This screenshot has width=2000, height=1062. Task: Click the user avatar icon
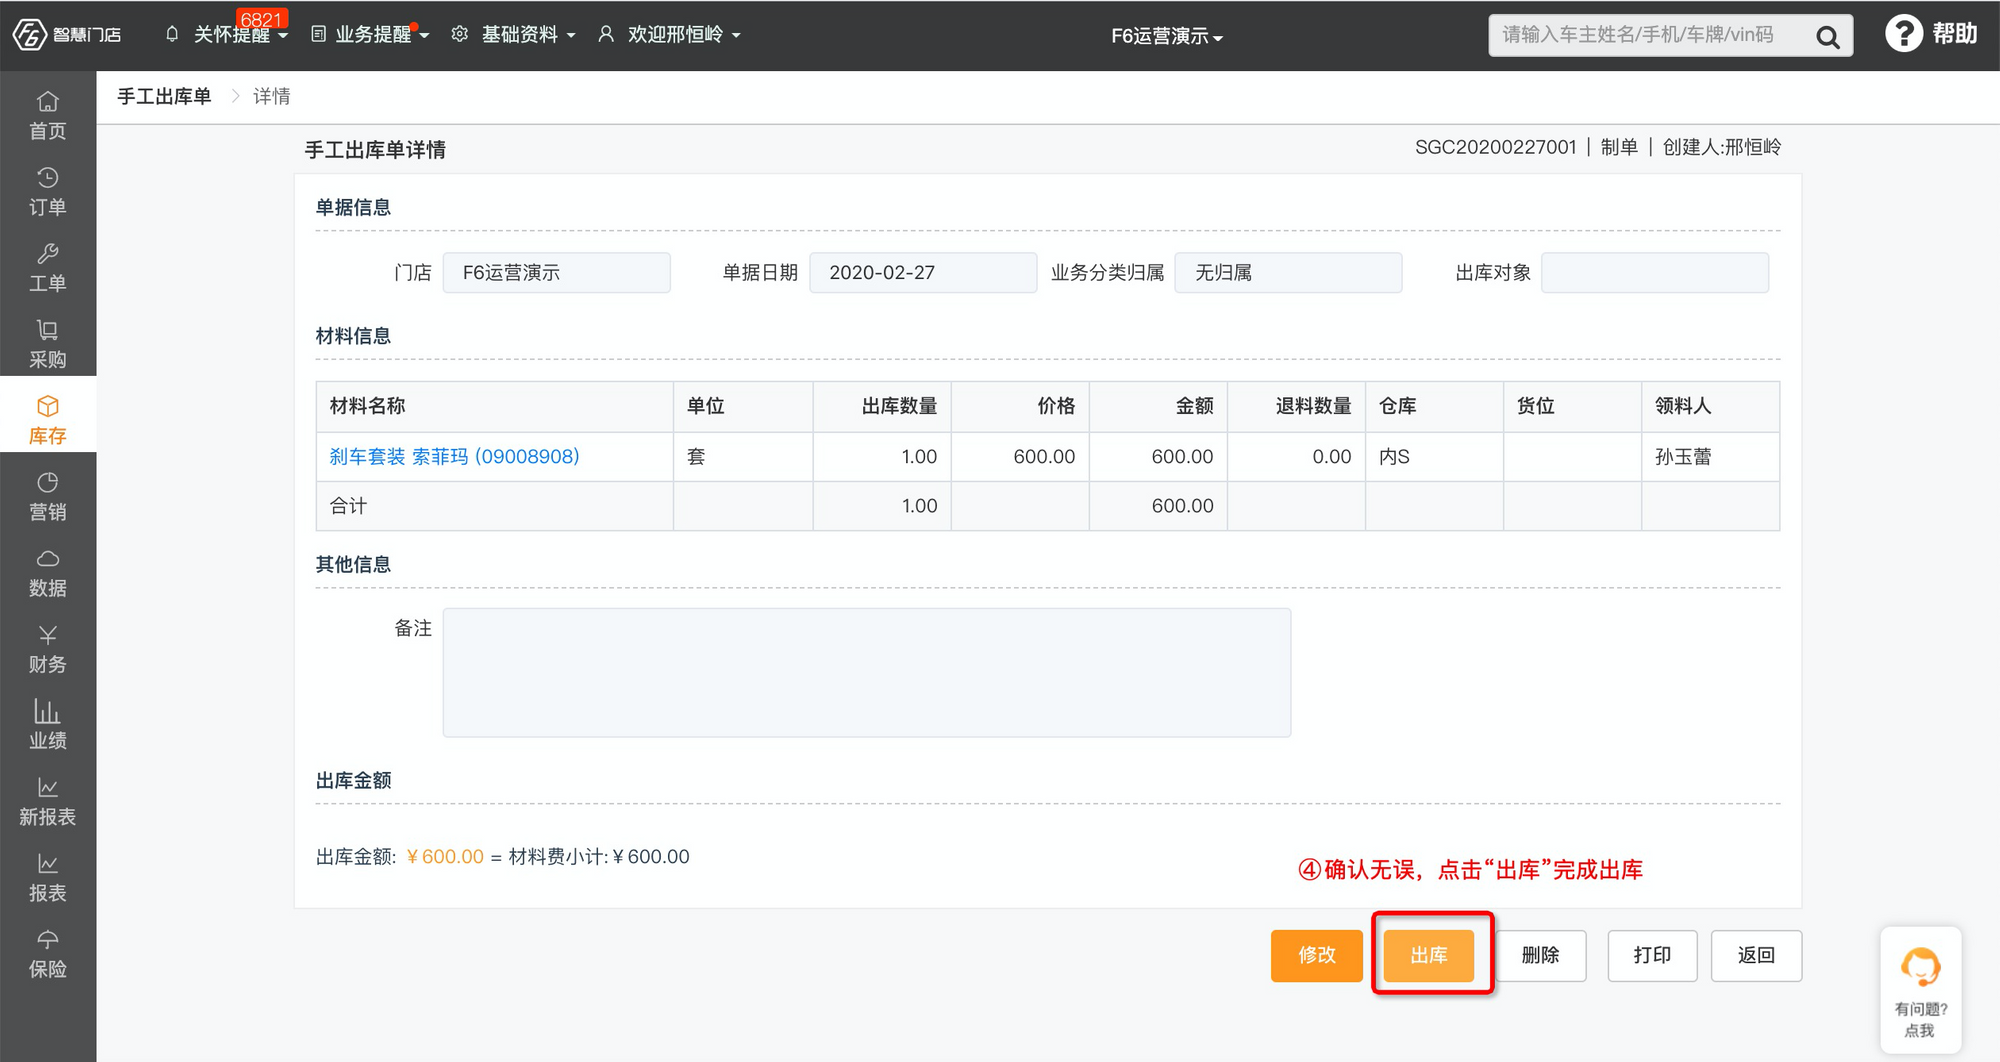pos(606,34)
